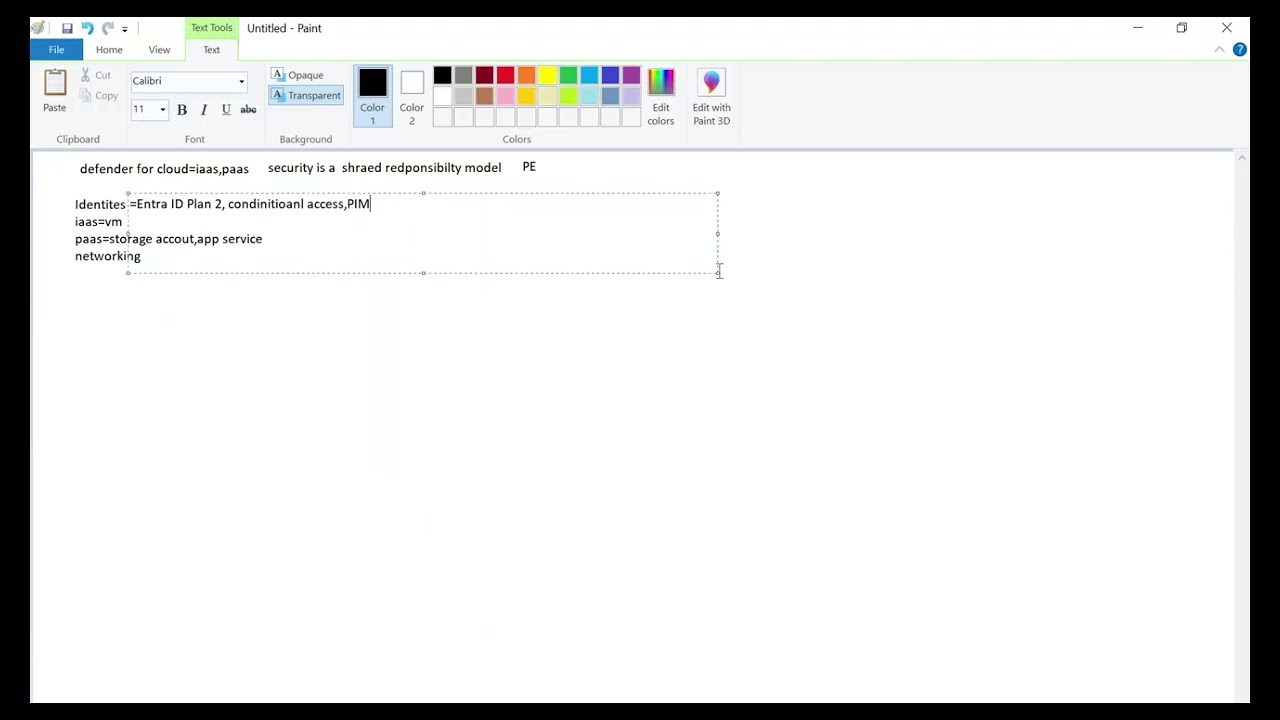The height and width of the screenshot is (720, 1280).
Task: Switch to the Home ribbon tab
Action: pos(109,50)
